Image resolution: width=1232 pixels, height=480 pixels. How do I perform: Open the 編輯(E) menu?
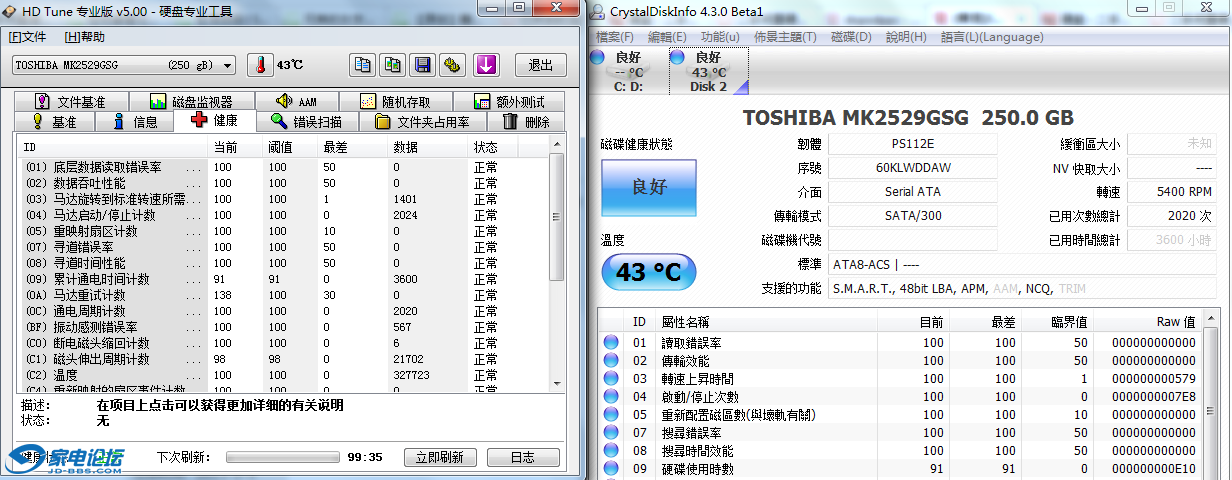click(x=668, y=37)
